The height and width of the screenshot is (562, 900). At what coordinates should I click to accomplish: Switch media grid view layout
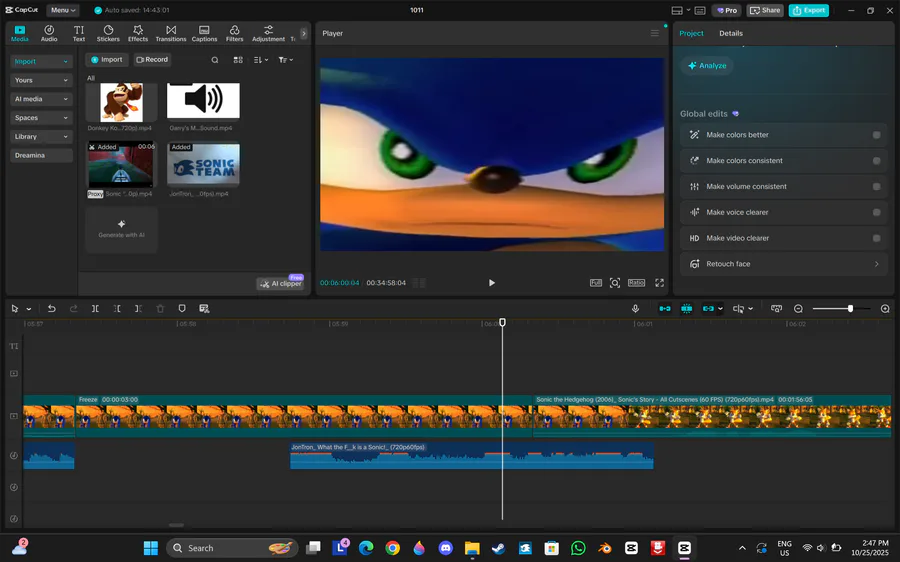click(238, 60)
